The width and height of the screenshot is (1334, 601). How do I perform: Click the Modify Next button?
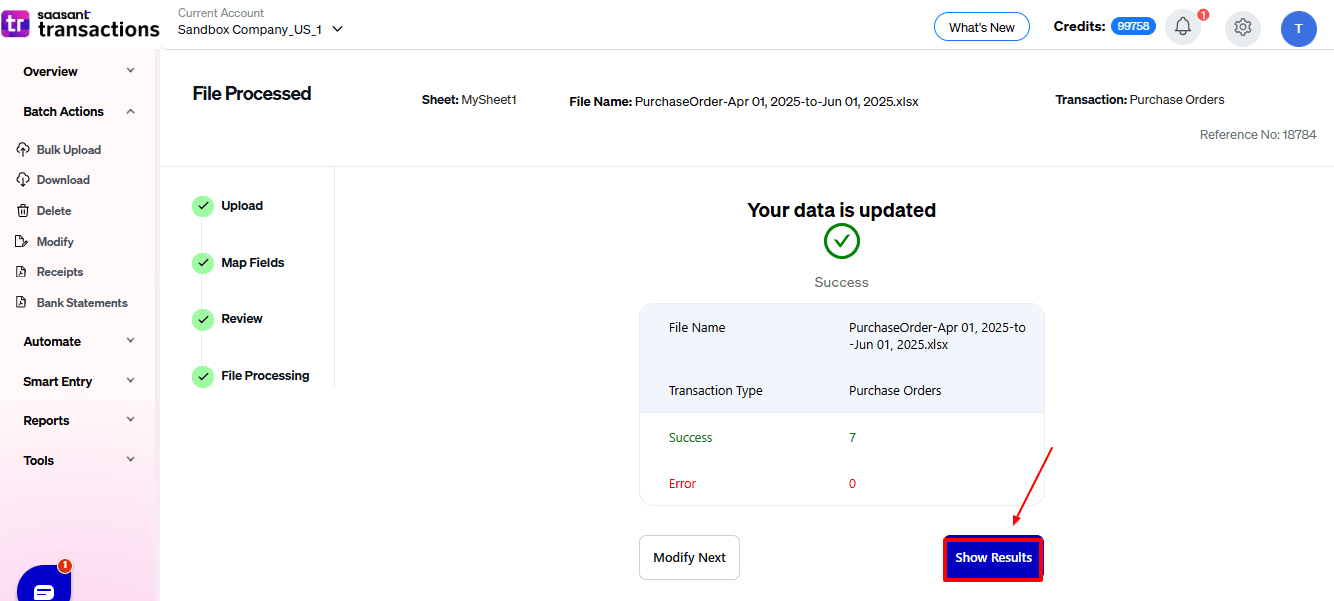(689, 557)
